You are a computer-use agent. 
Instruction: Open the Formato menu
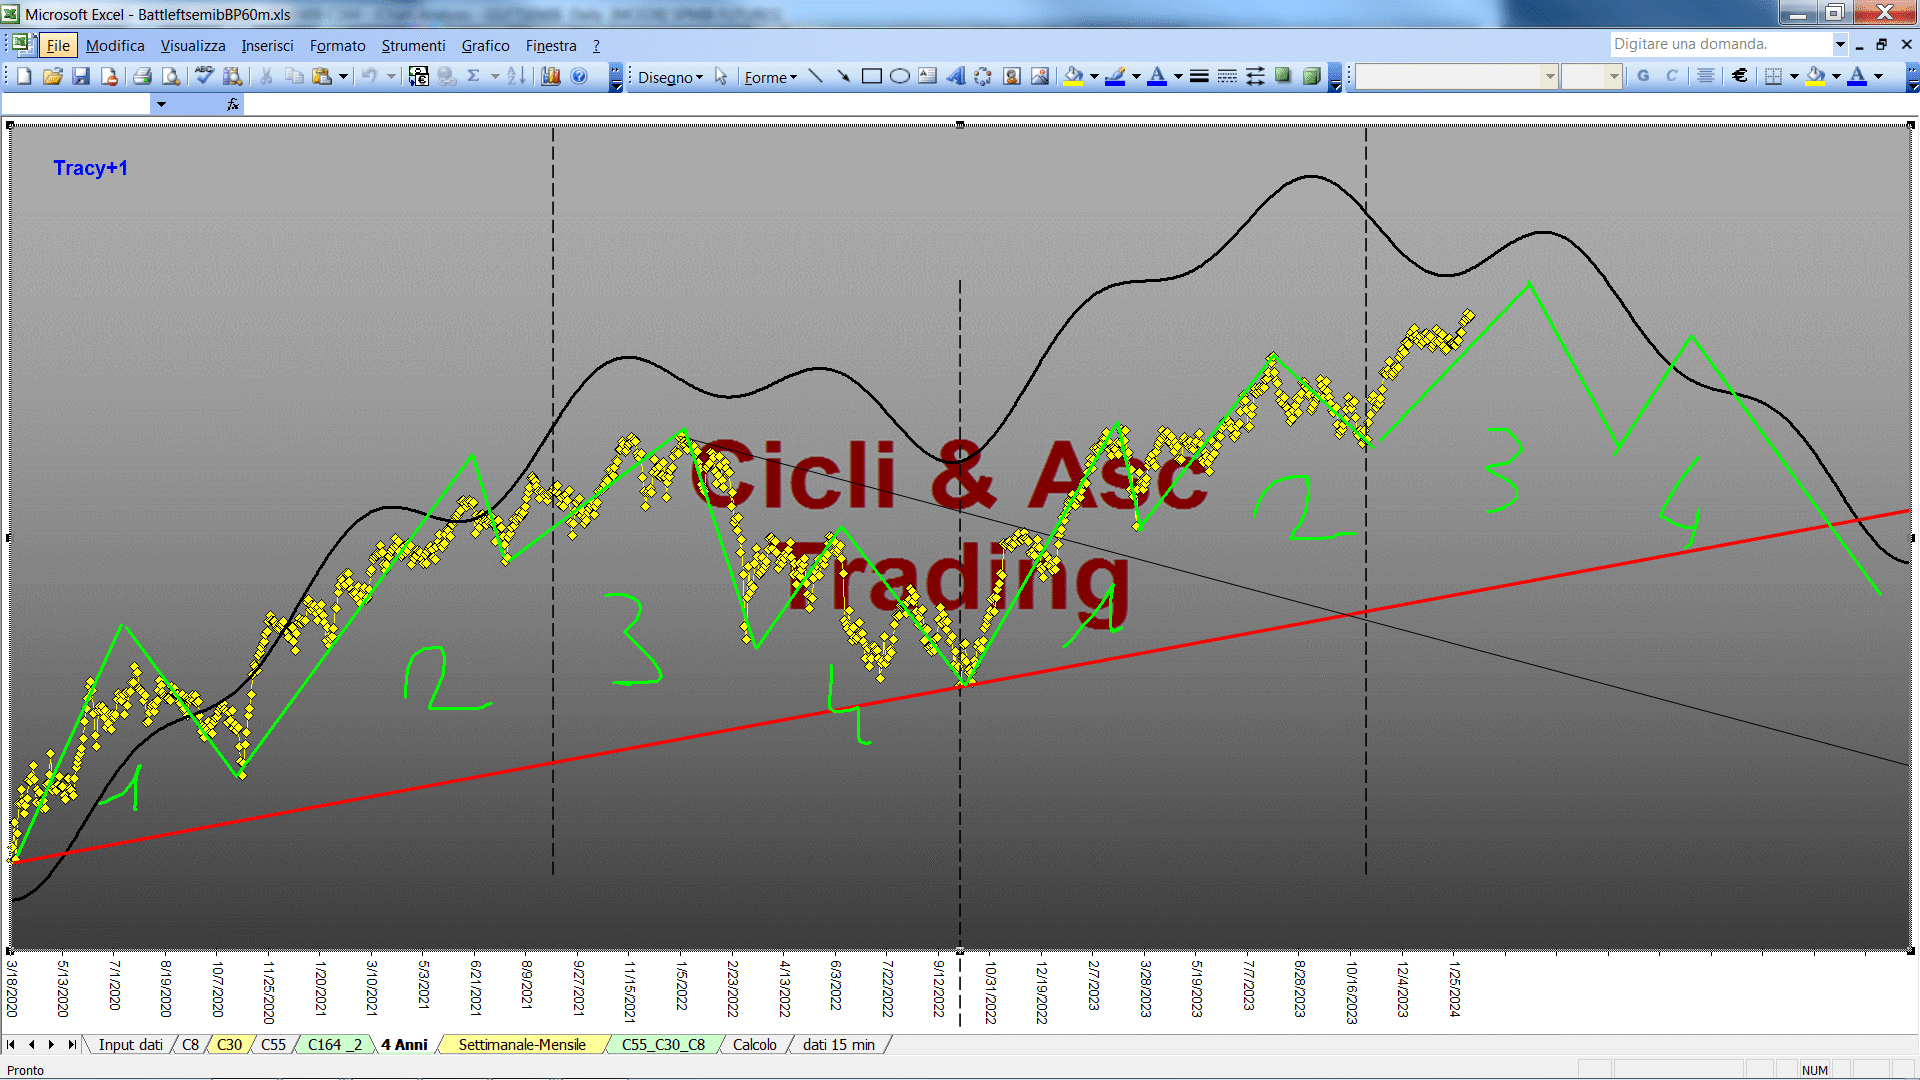pyautogui.click(x=337, y=45)
